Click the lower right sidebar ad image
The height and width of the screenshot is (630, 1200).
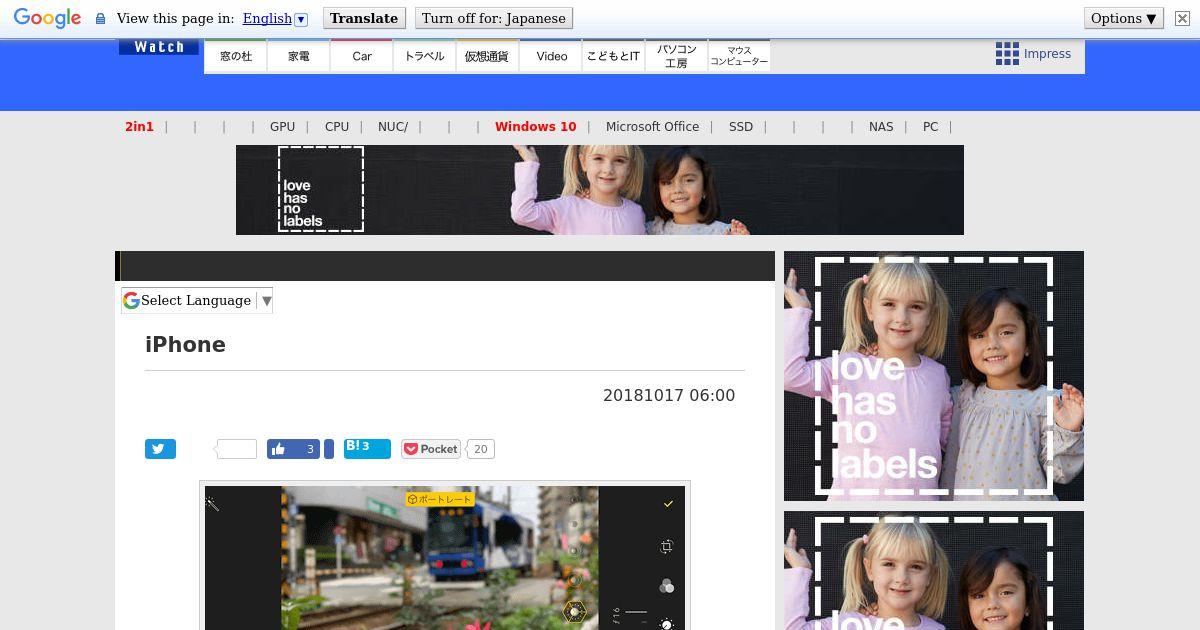click(934, 570)
